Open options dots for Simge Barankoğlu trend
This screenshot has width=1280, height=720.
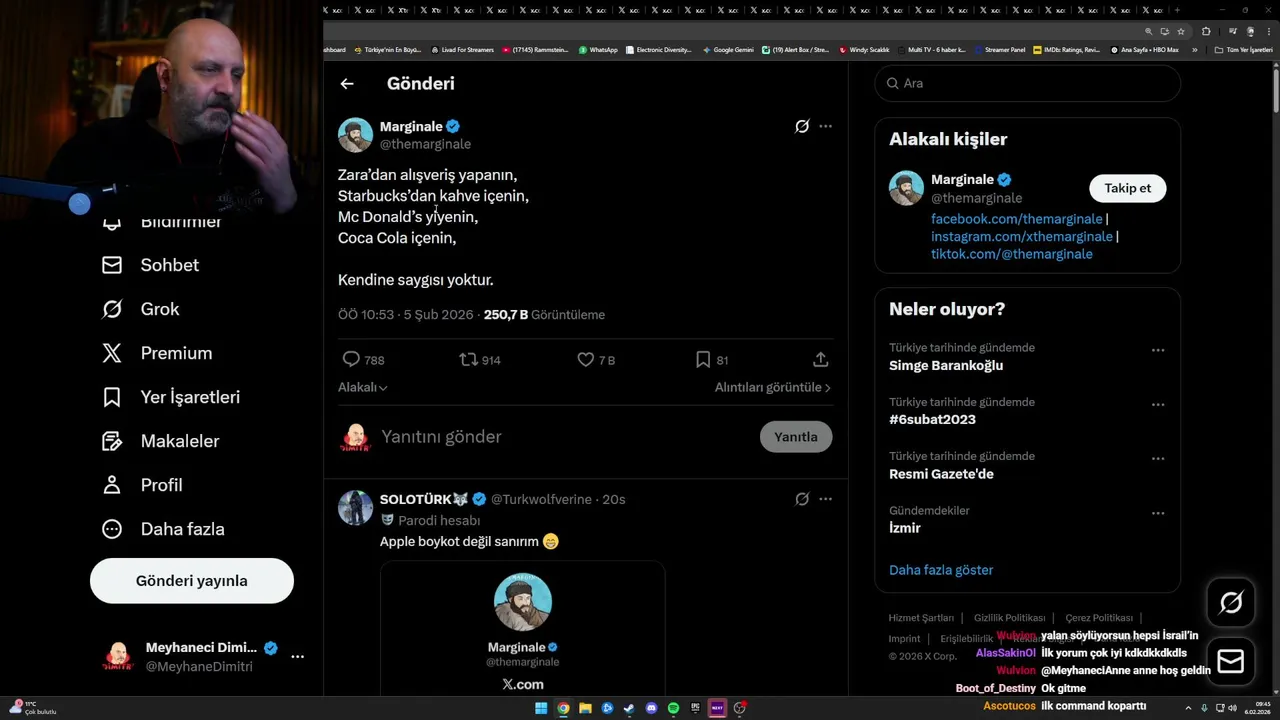point(1158,351)
